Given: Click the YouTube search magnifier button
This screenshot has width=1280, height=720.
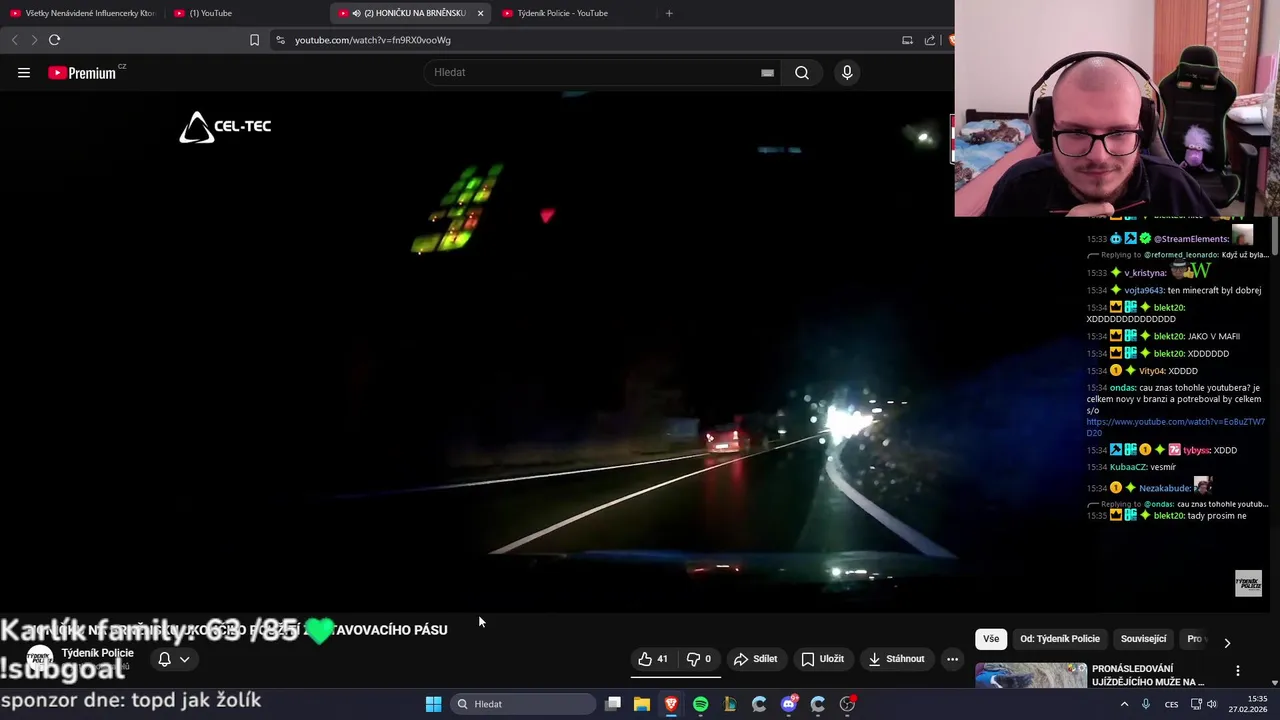Looking at the screenshot, I should click(x=802, y=72).
